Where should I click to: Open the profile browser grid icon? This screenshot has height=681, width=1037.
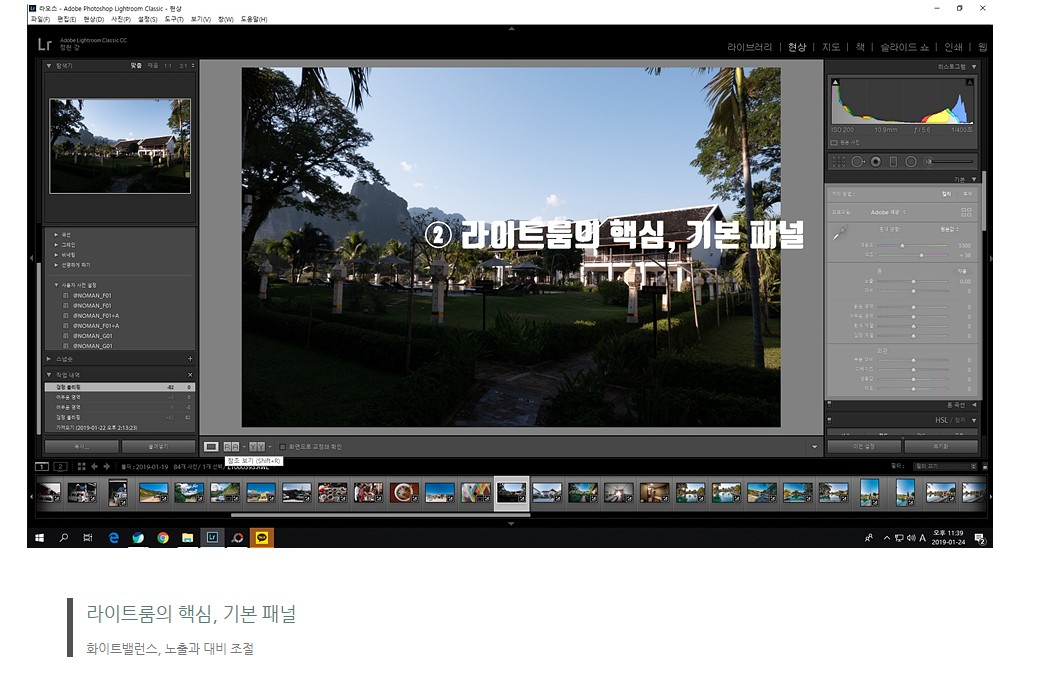click(966, 212)
